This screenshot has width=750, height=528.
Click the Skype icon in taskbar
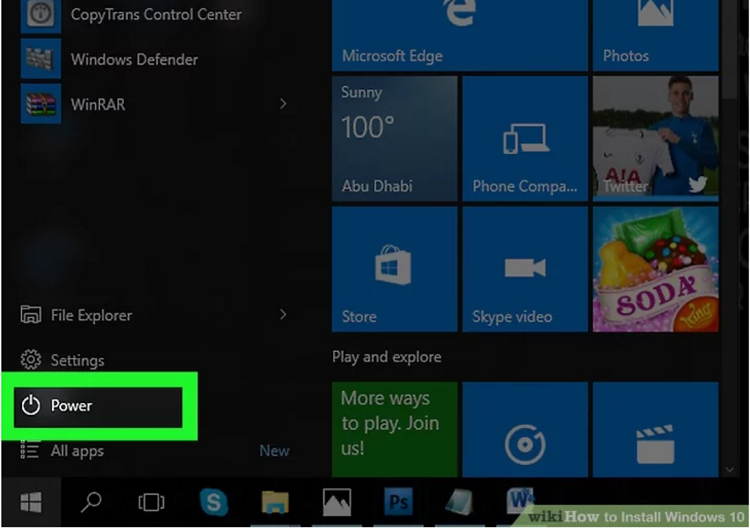click(213, 502)
